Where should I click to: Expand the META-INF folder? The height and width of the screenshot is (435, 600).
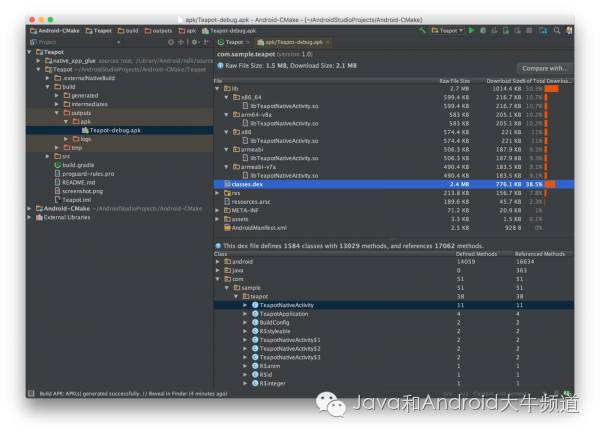click(x=218, y=210)
